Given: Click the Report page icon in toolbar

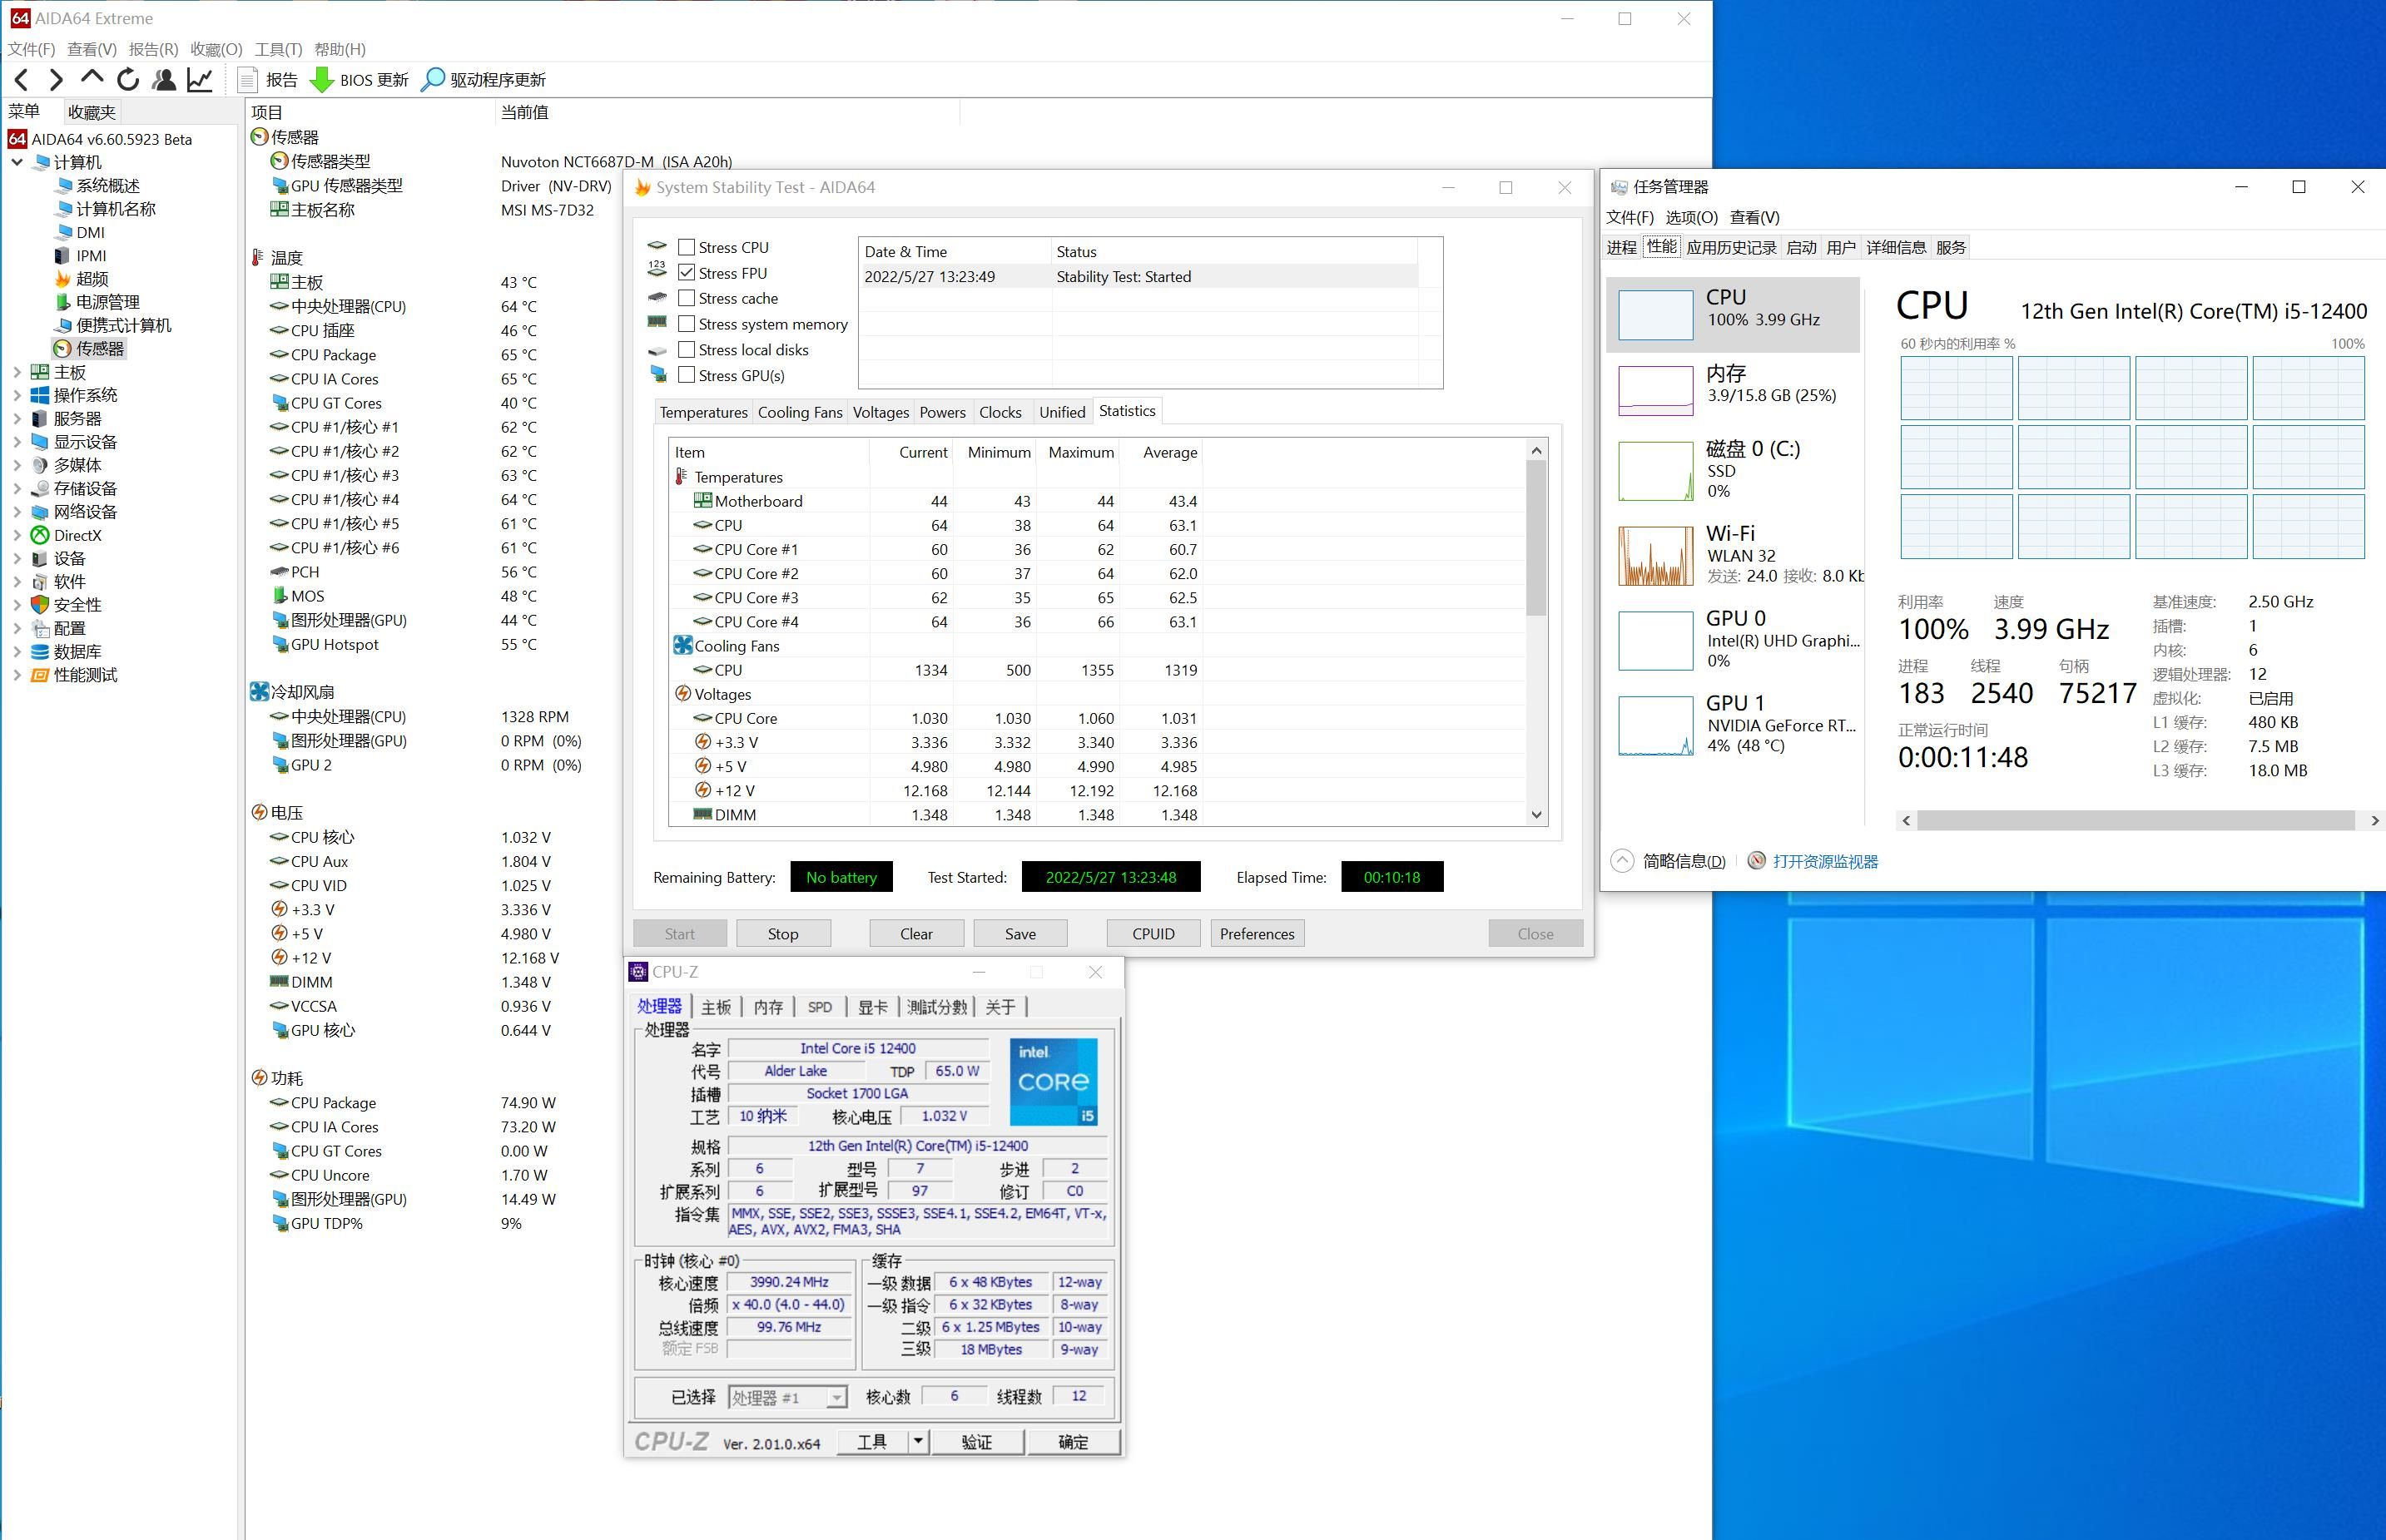Looking at the screenshot, I should tap(249, 80).
